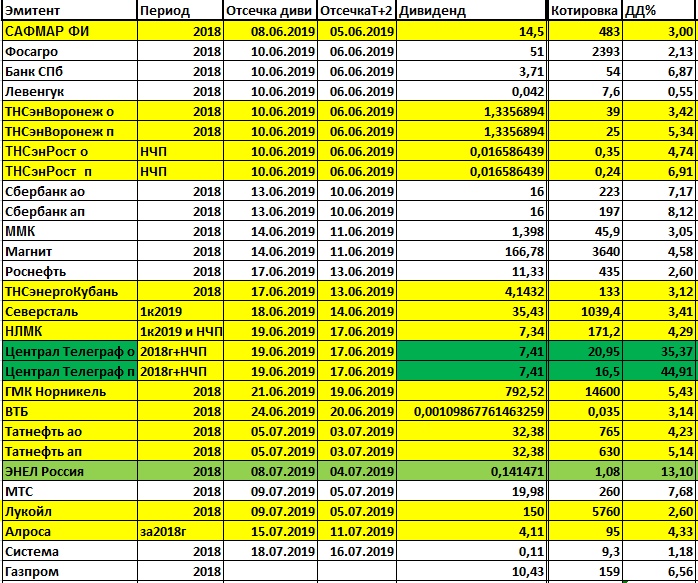Click the 08.06.2019 cutoff date cell
Viewport: 698px width, 583px height.
pyautogui.click(x=270, y=31)
